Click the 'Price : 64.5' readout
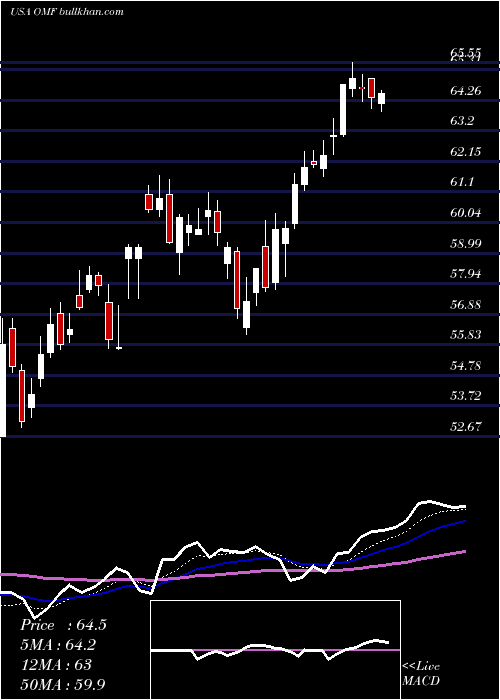Image resolution: width=500 pixels, height=700 pixels. tap(63, 625)
